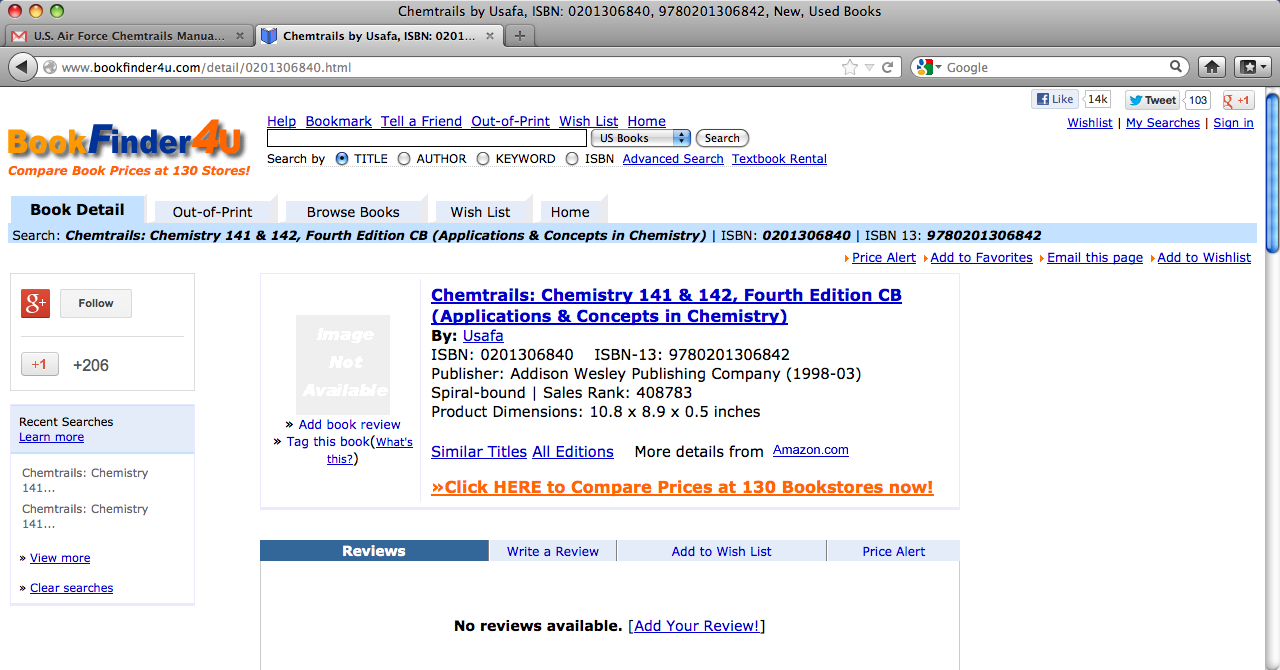Image resolution: width=1280 pixels, height=670 pixels.
Task: Select the Reviews tab
Action: [374, 551]
